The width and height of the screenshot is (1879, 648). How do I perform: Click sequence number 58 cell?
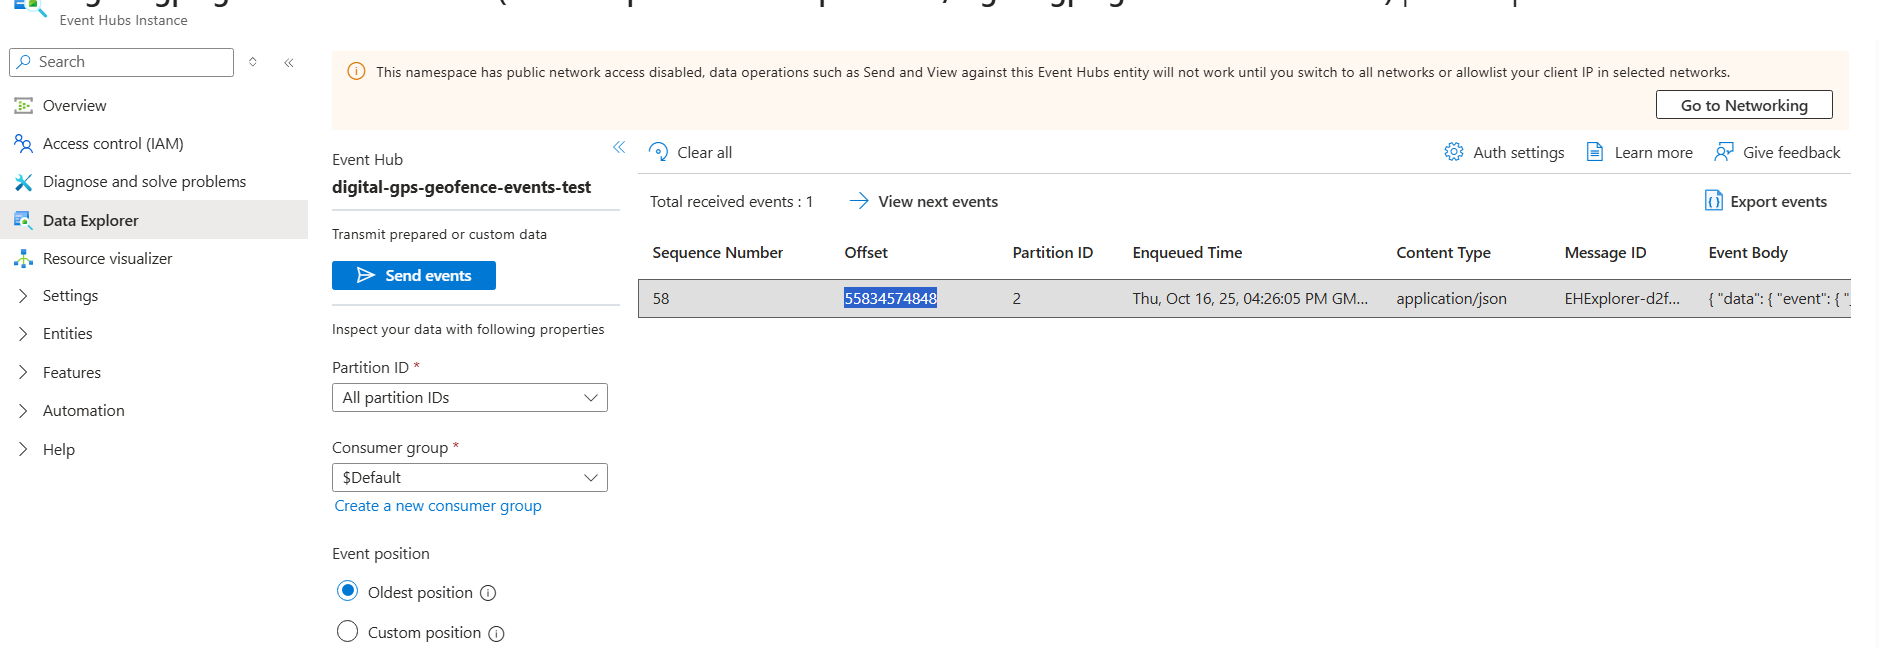click(661, 298)
